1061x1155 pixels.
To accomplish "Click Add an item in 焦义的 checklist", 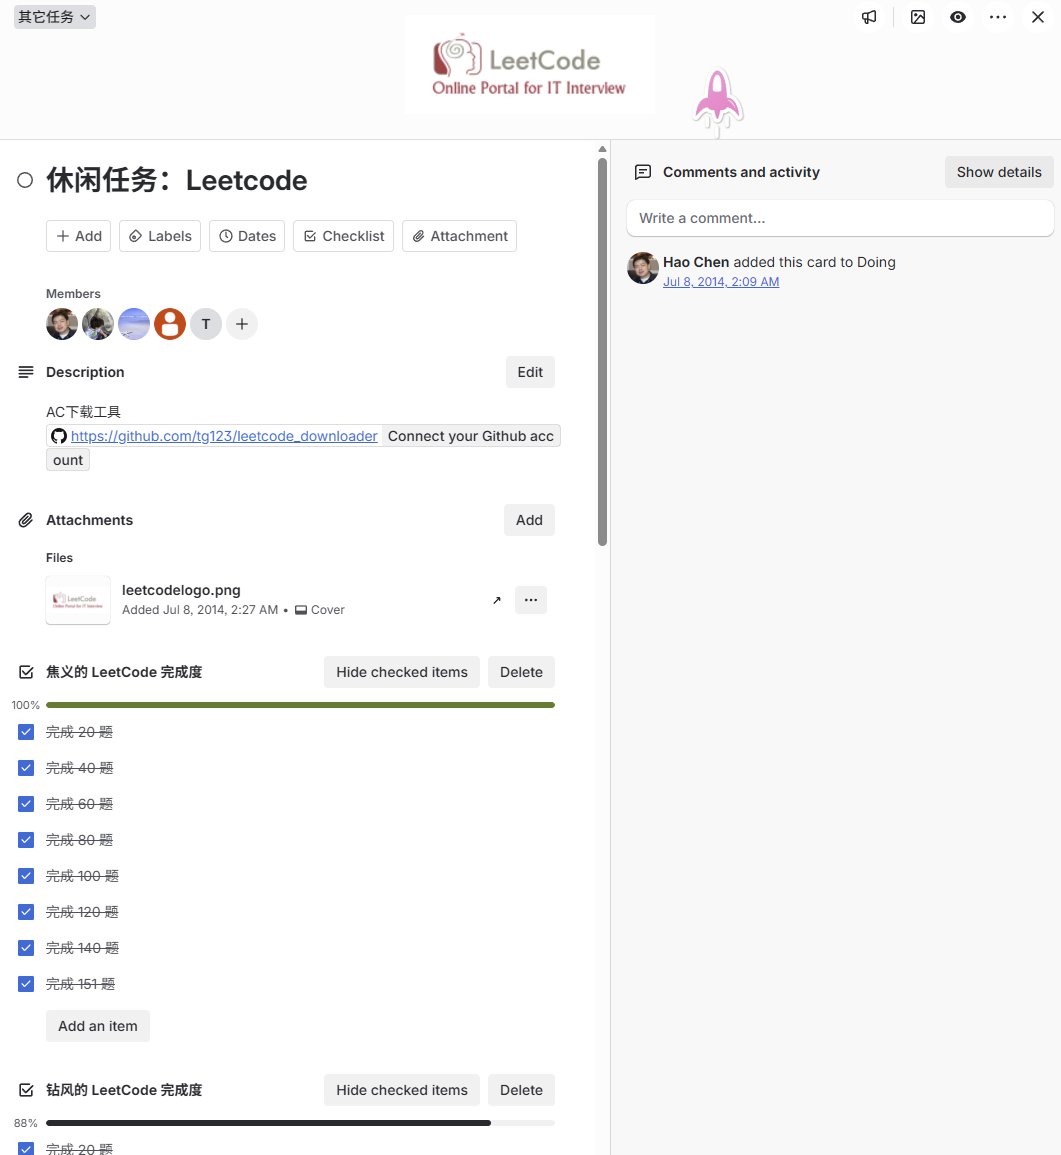I will tap(98, 1026).
